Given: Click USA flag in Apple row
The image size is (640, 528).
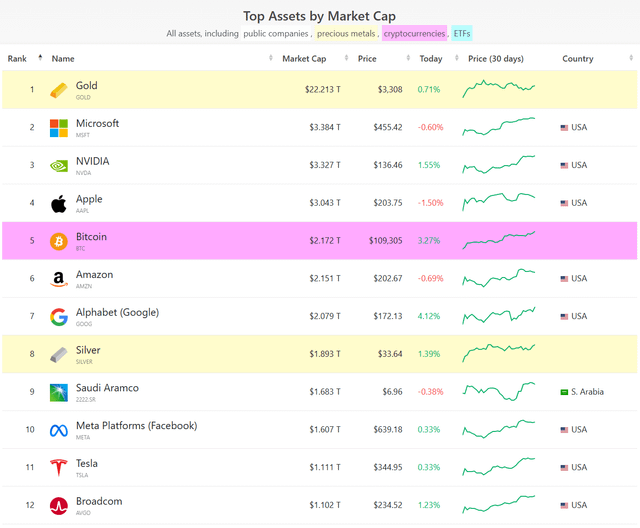Looking at the screenshot, I should pos(564,203).
